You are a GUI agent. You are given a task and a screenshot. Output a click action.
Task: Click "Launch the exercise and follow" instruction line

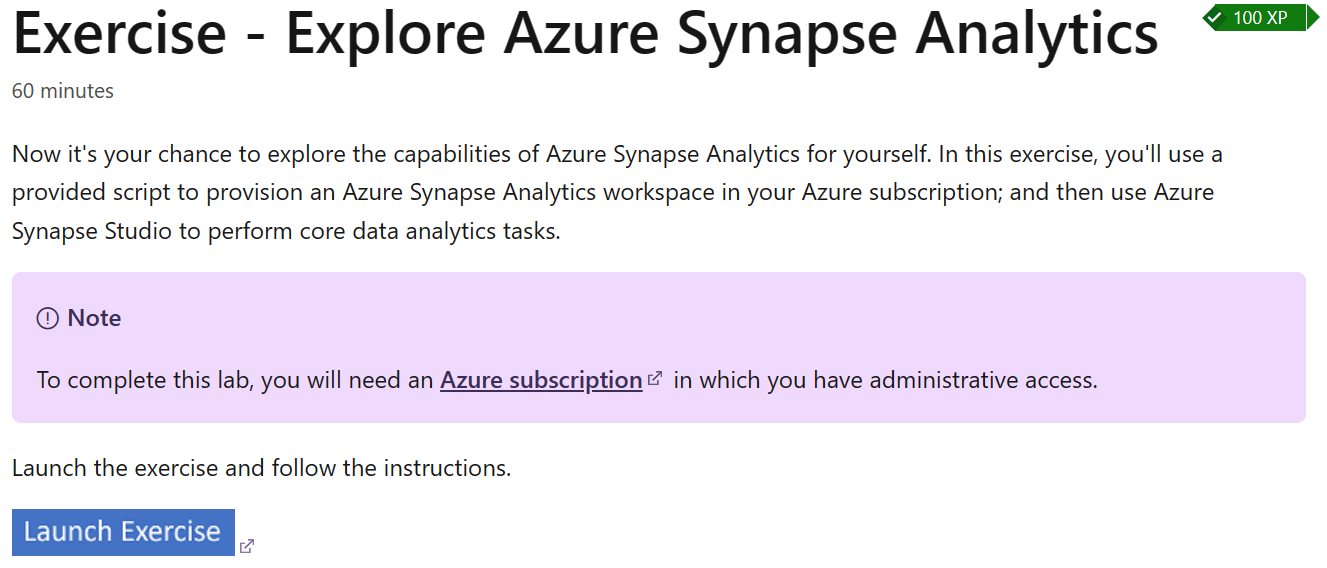click(262, 468)
